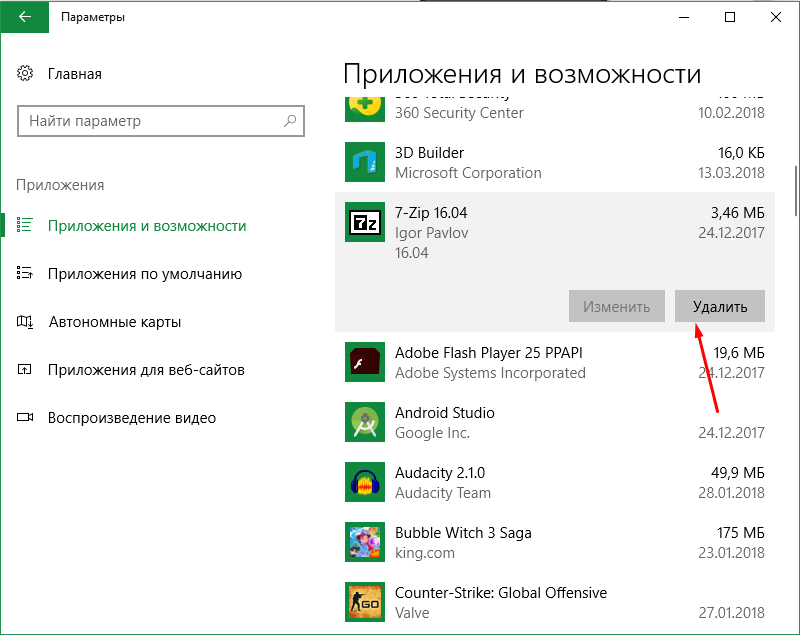Image resolution: width=800 pixels, height=635 pixels.
Task: Select the Adobe Flash Player icon
Action: [365, 362]
